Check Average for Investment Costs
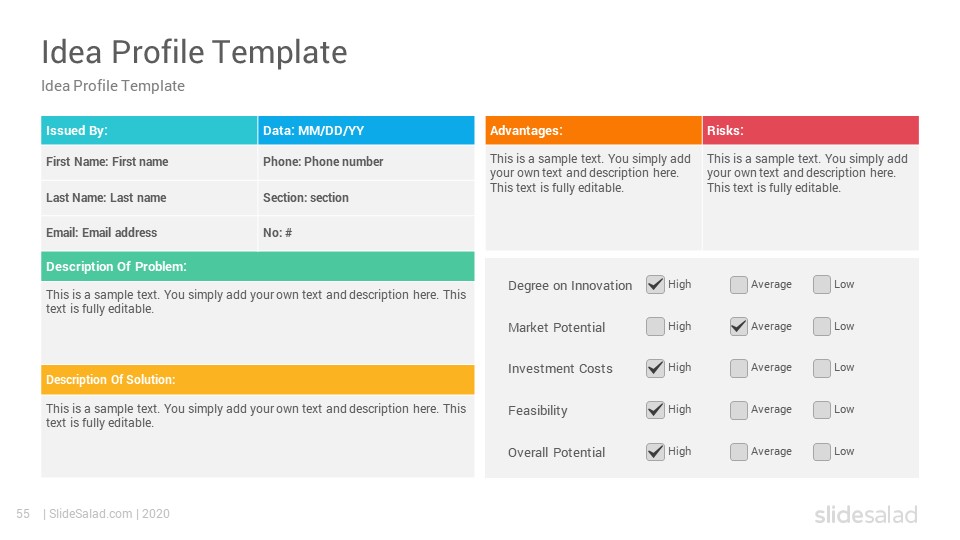960x540 pixels. click(x=738, y=368)
